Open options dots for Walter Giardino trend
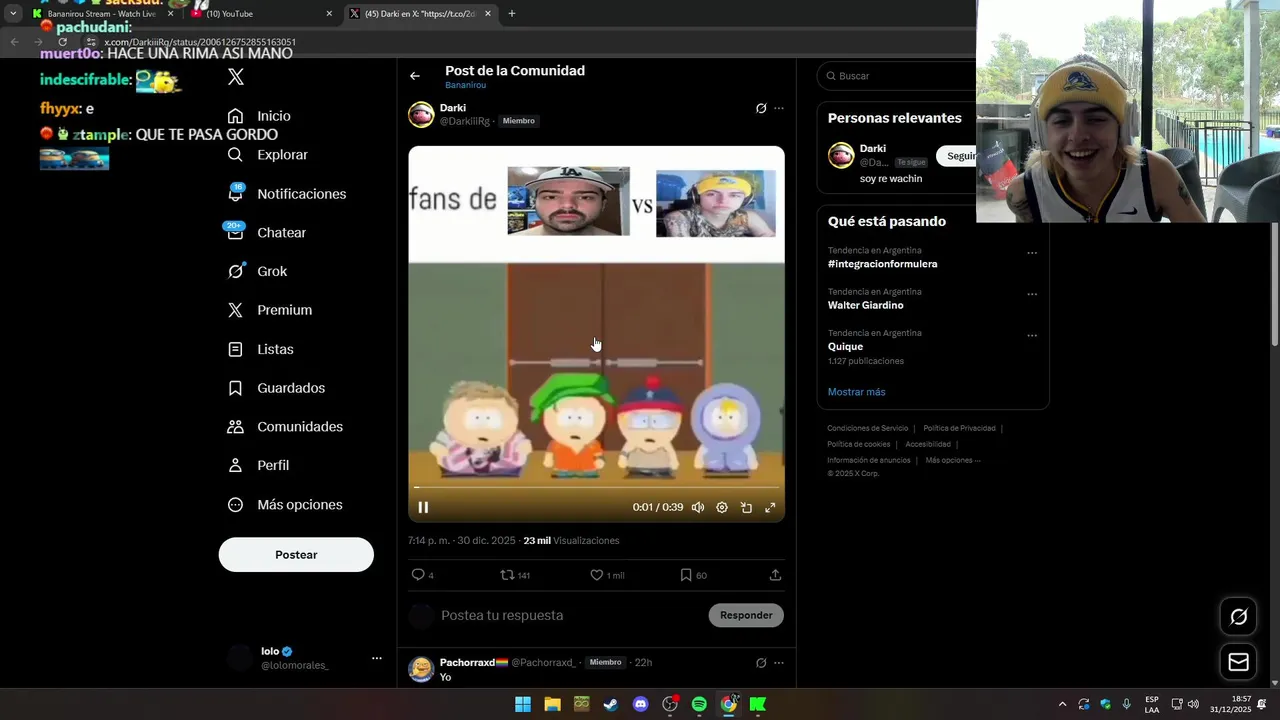 [x=1032, y=294]
